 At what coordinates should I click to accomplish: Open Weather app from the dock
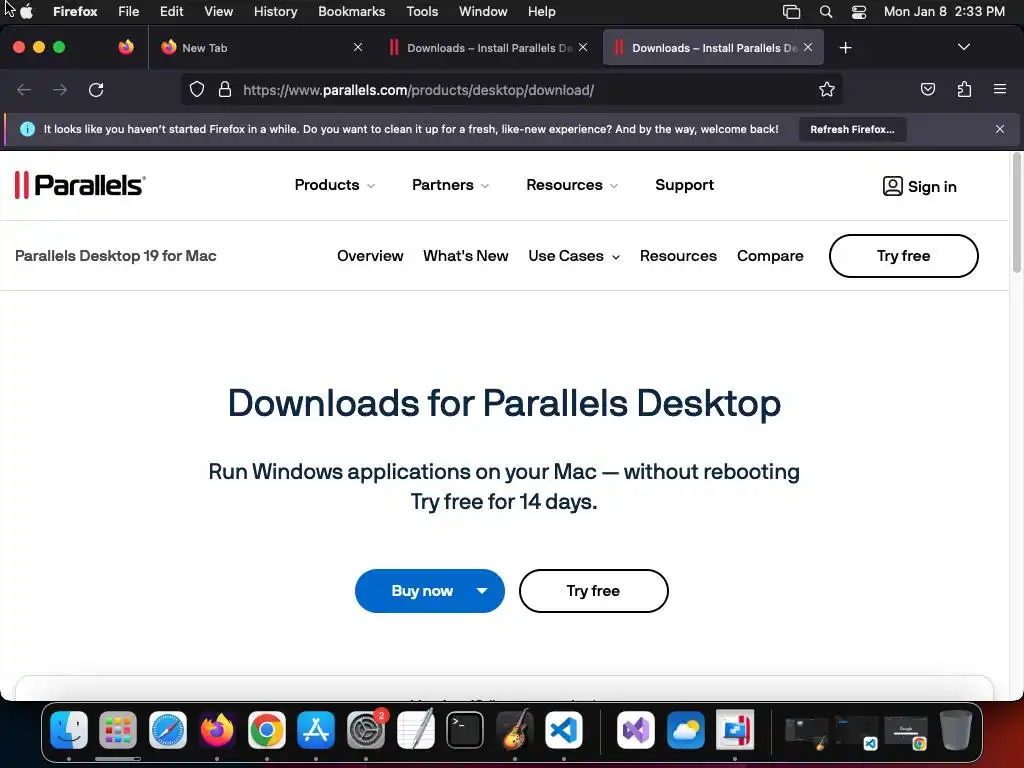[685, 729]
